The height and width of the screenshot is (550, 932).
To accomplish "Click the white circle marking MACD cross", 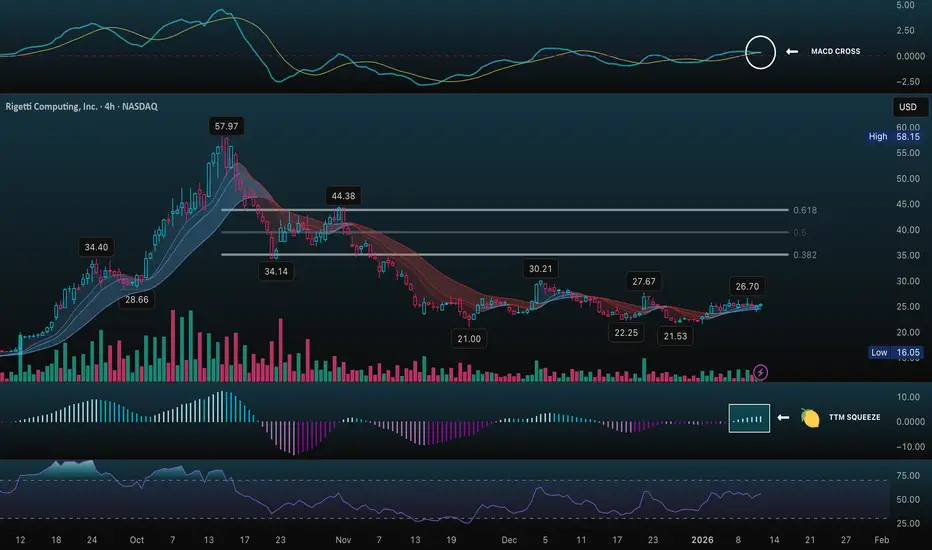I will click(760, 52).
